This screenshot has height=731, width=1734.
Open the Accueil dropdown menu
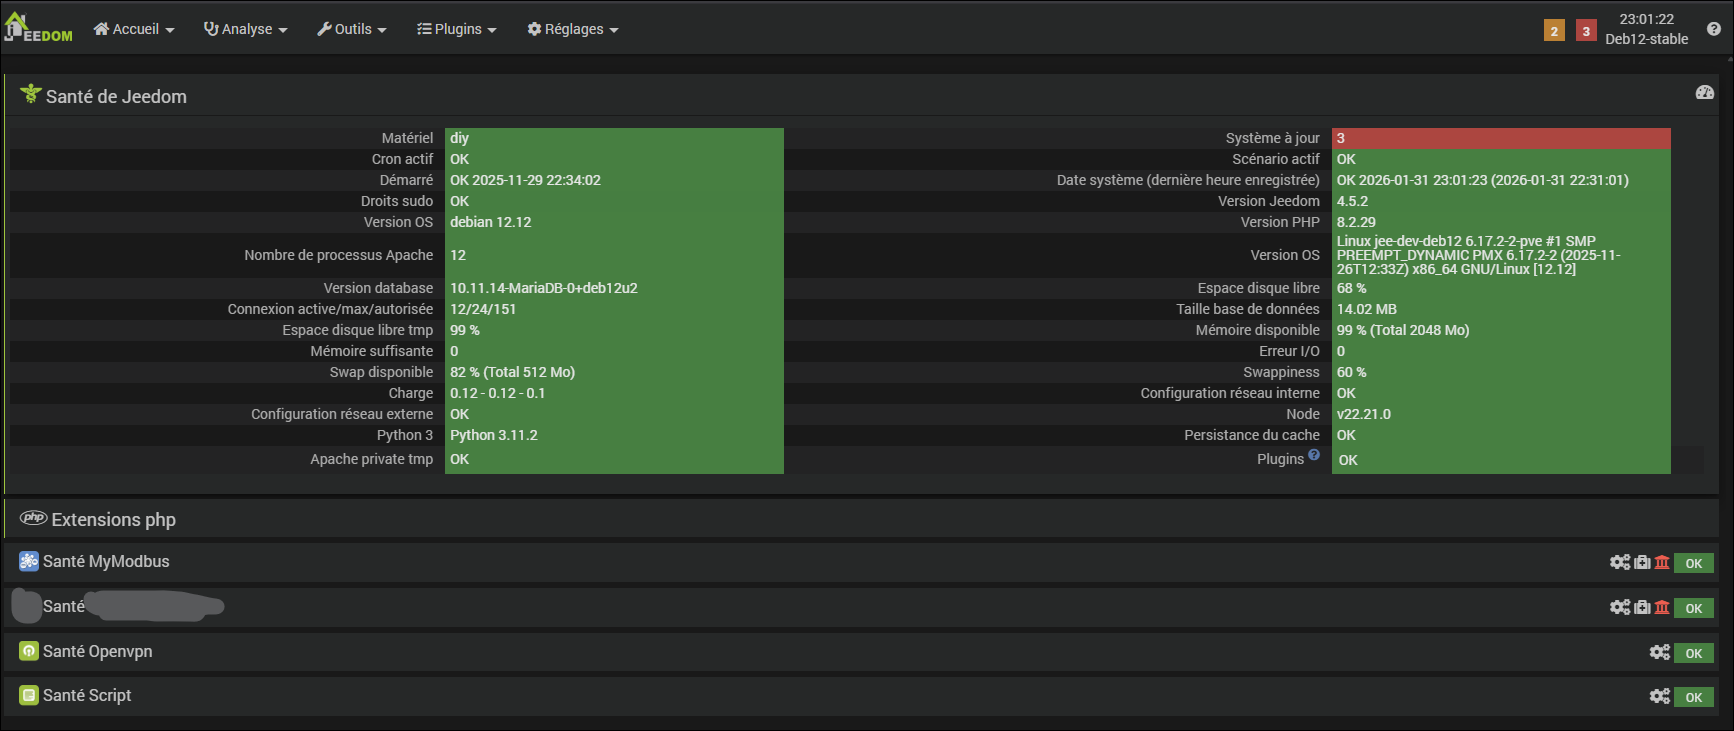coord(134,29)
